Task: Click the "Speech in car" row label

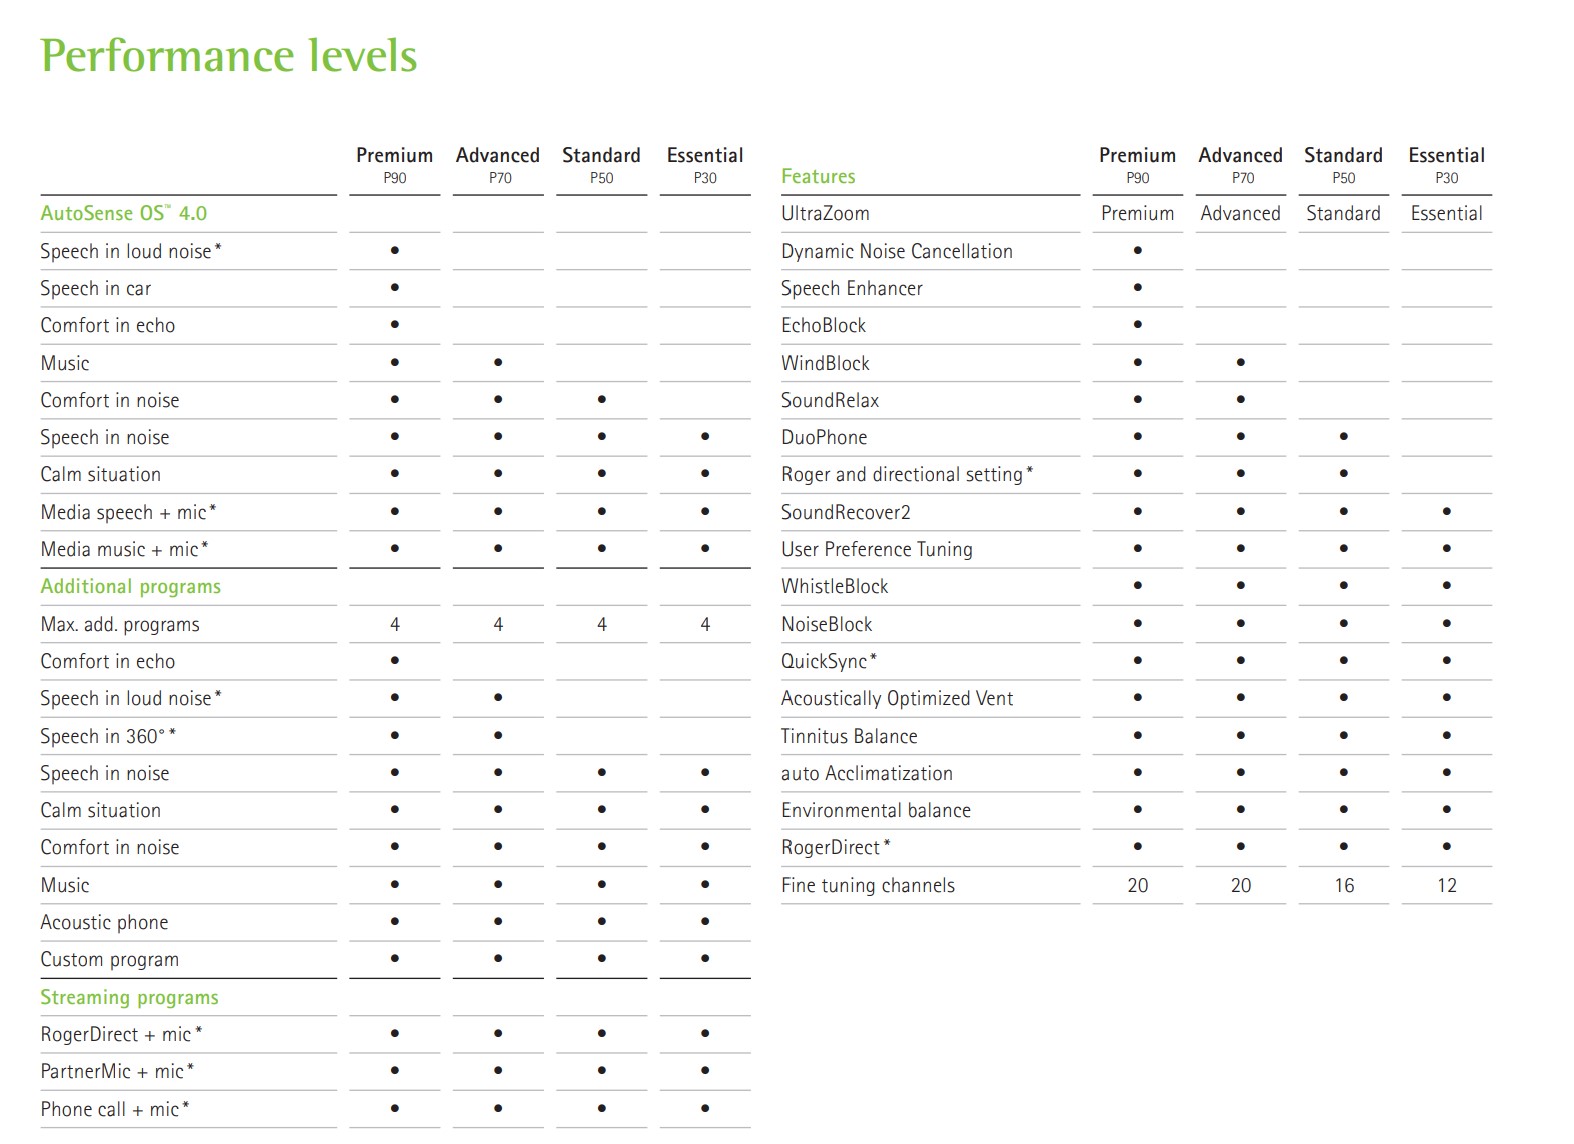Action: coord(96,288)
